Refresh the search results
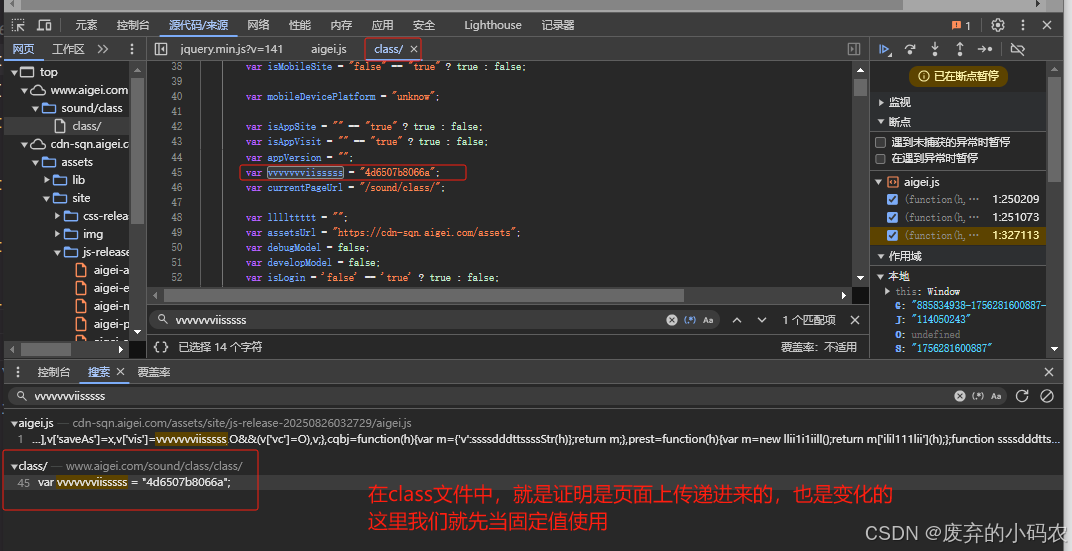This screenshot has width=1072, height=551. pyautogui.click(x=1022, y=396)
